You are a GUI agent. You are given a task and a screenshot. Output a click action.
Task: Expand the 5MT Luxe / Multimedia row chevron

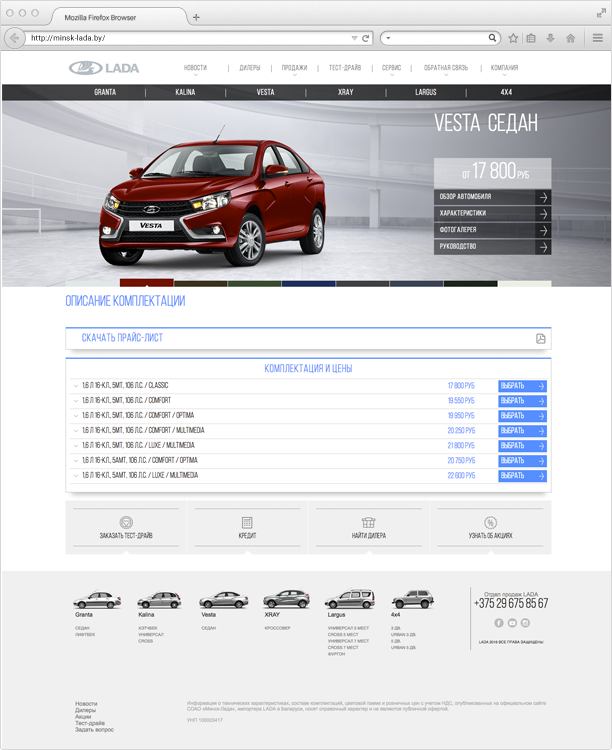pos(76,446)
